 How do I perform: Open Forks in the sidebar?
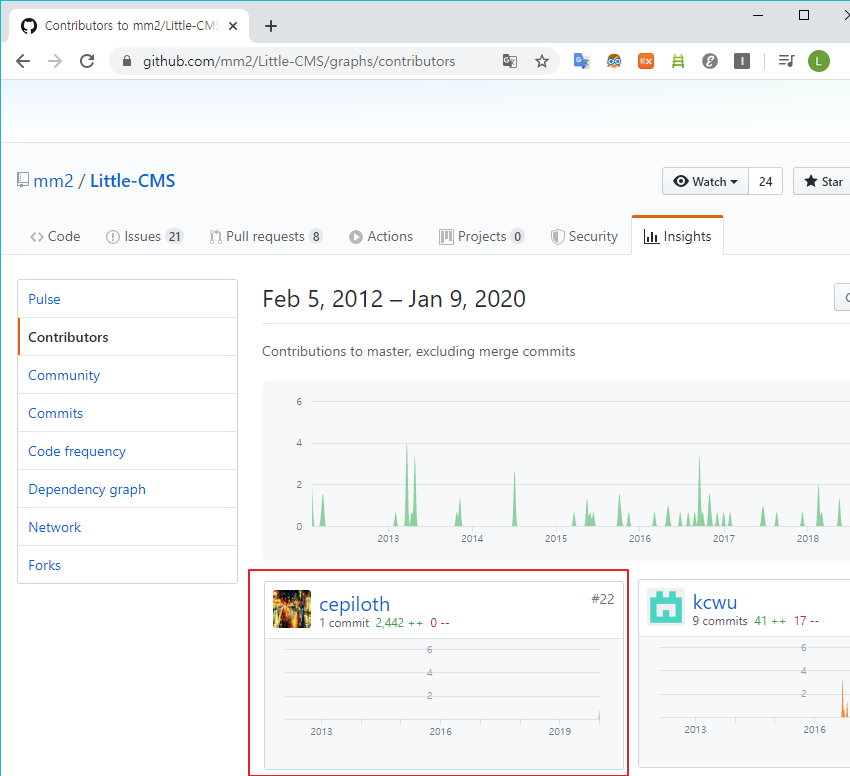click(x=127, y=565)
